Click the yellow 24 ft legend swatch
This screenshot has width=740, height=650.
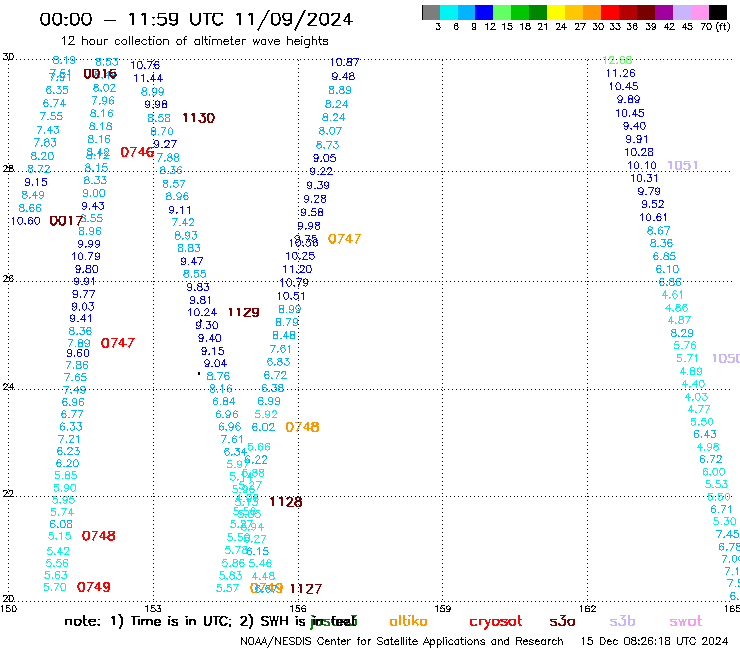[x=556, y=12]
